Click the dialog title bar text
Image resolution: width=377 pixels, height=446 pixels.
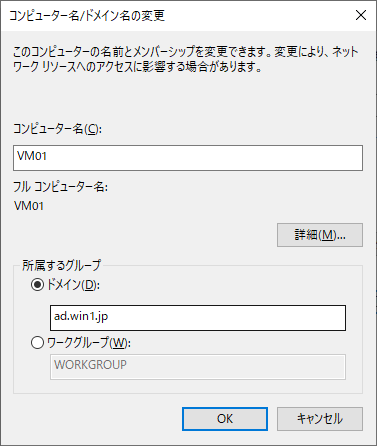87,15
